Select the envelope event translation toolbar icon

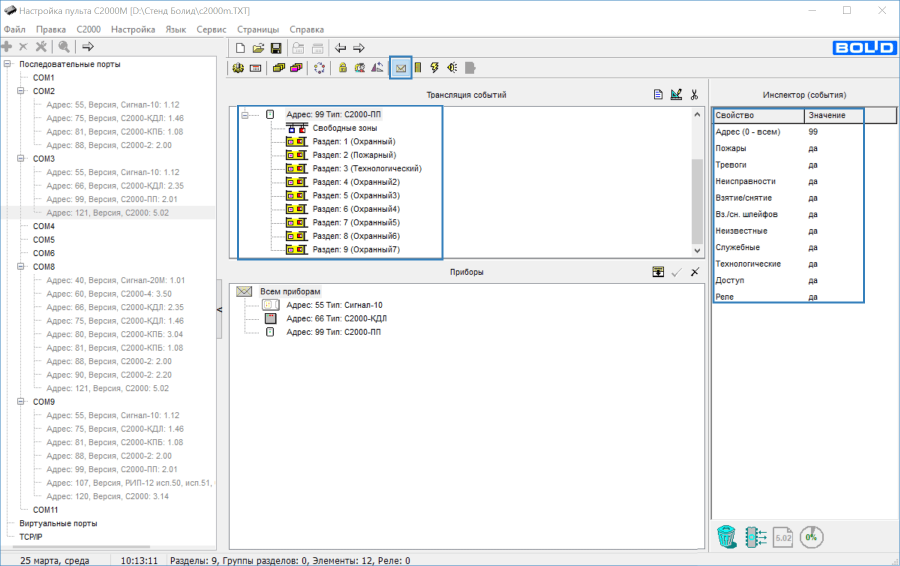click(401, 68)
